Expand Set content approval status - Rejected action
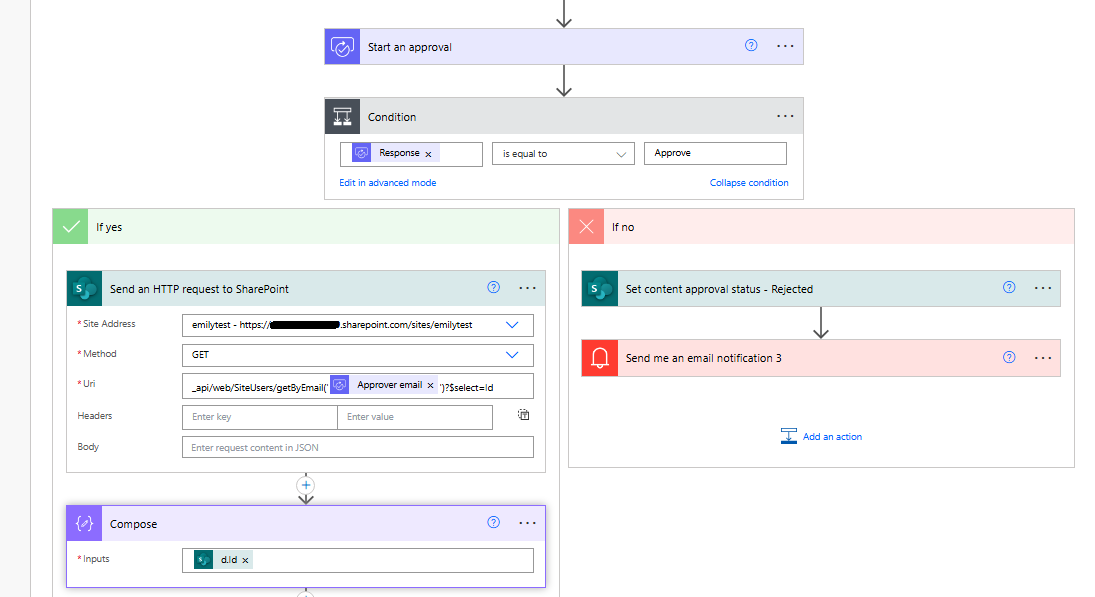The image size is (1095, 597). tap(821, 288)
